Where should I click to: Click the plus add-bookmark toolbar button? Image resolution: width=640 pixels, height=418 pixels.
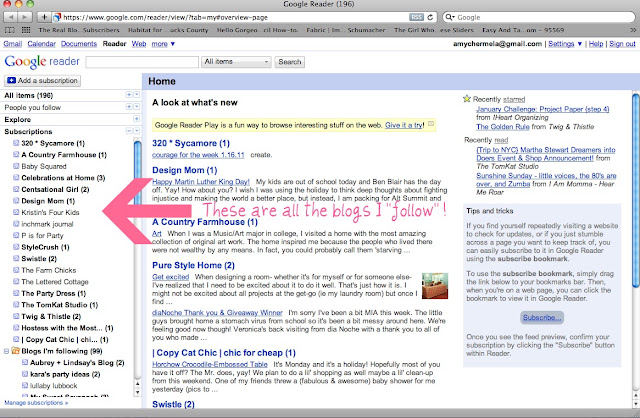click(44, 17)
